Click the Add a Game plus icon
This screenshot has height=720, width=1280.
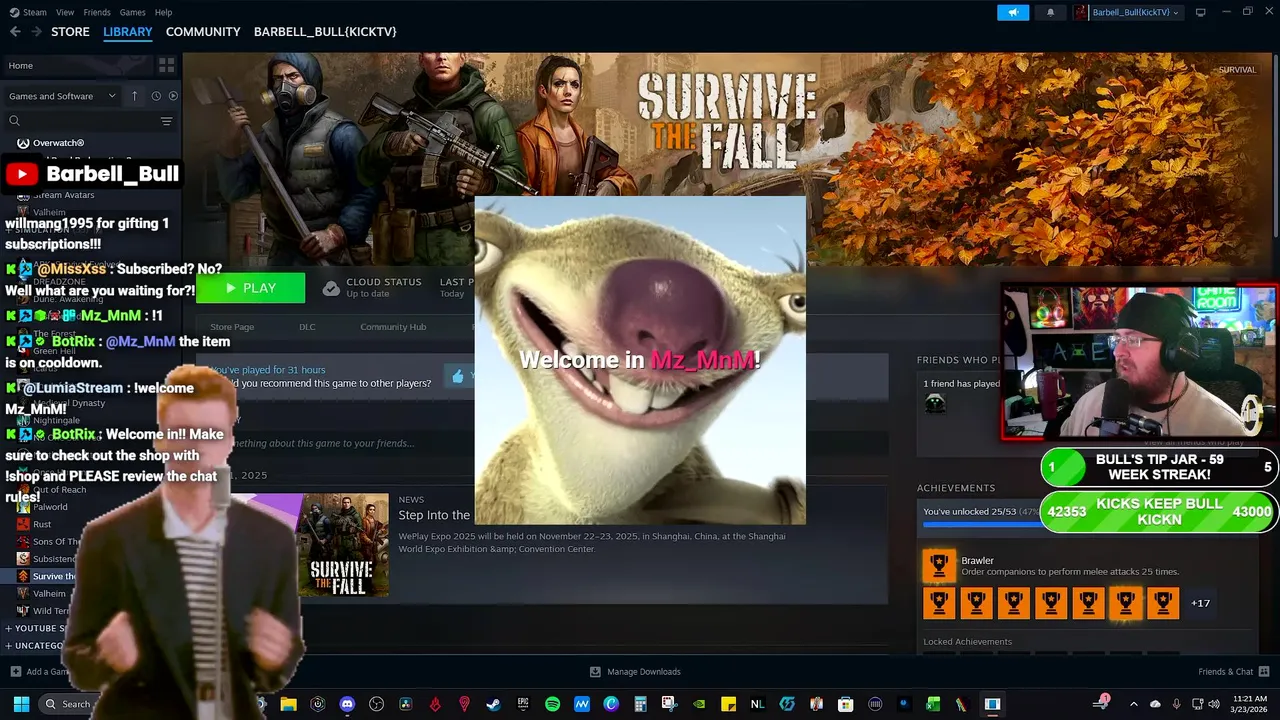[15, 672]
